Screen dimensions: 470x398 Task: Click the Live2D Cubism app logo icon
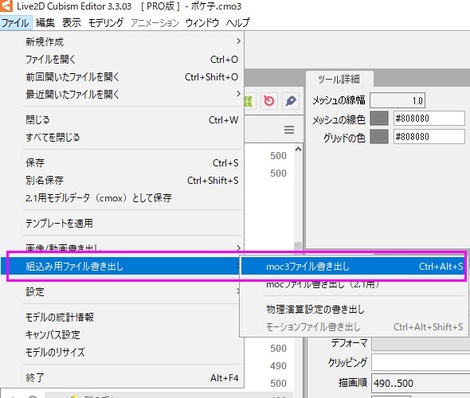[6, 6]
